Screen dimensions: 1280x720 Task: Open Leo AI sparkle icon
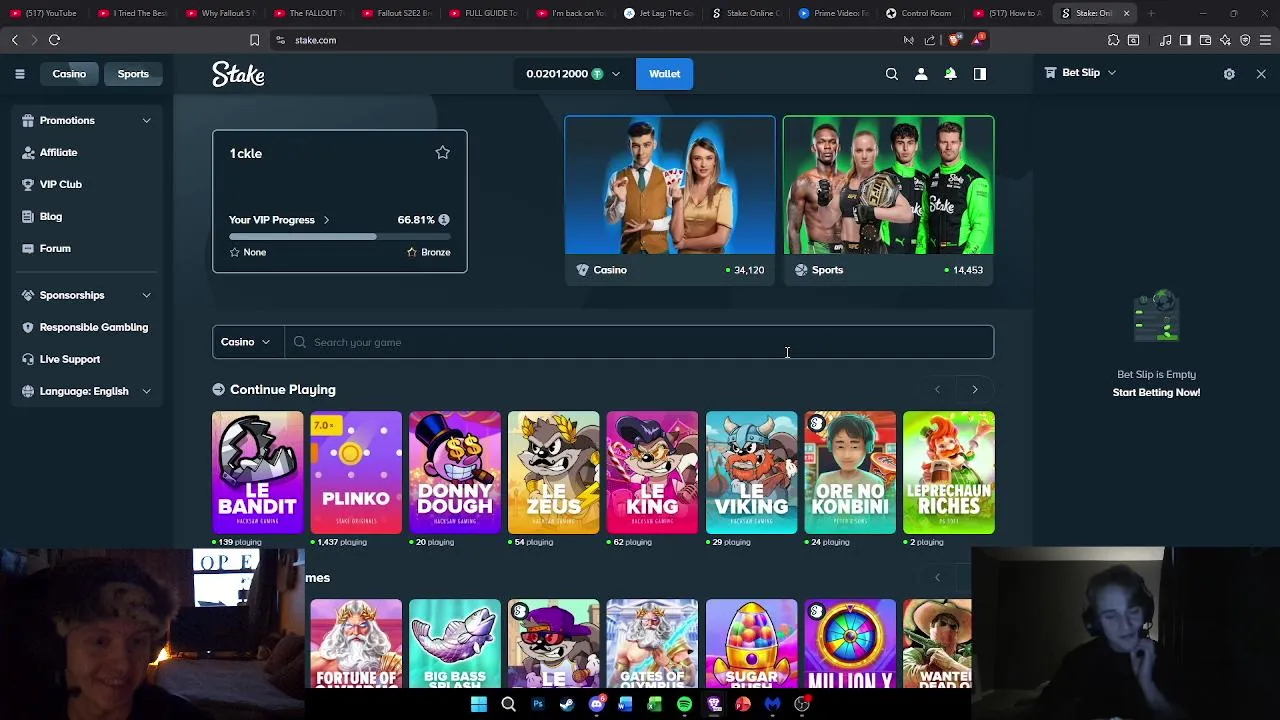point(1225,40)
